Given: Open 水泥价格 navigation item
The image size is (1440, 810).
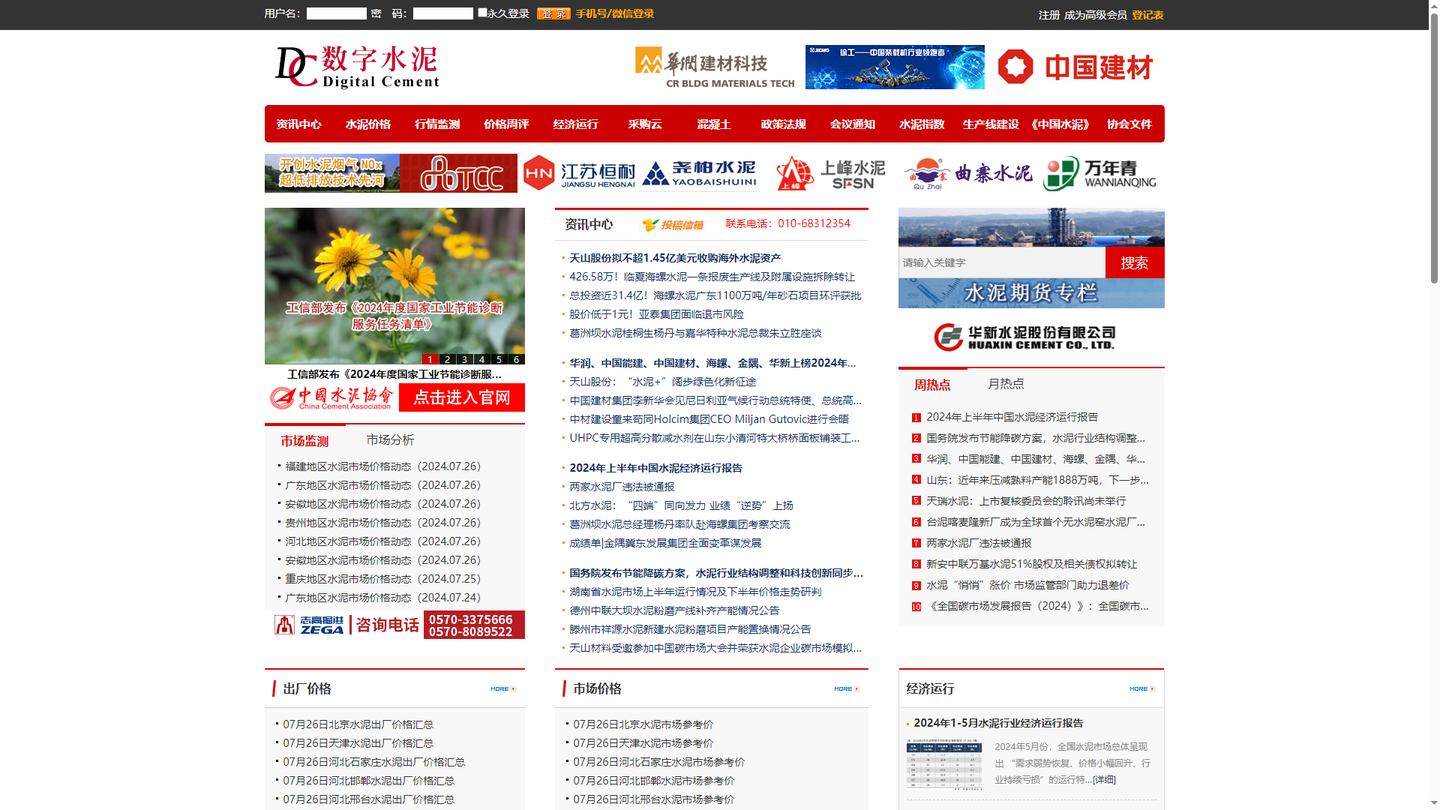Looking at the screenshot, I should pyautogui.click(x=368, y=125).
